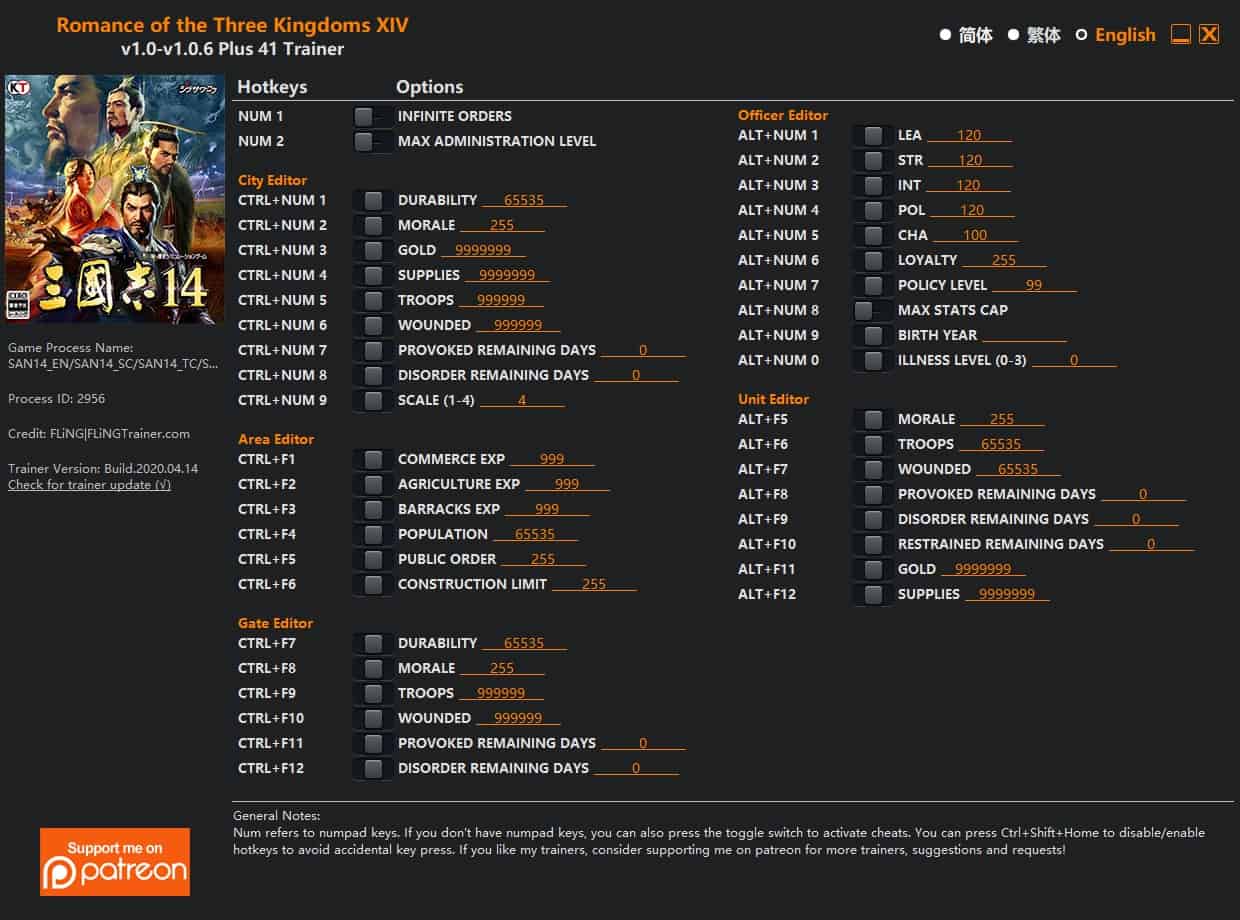Click the empty Birth Year field
The image size is (1240, 920).
(x=1024, y=335)
